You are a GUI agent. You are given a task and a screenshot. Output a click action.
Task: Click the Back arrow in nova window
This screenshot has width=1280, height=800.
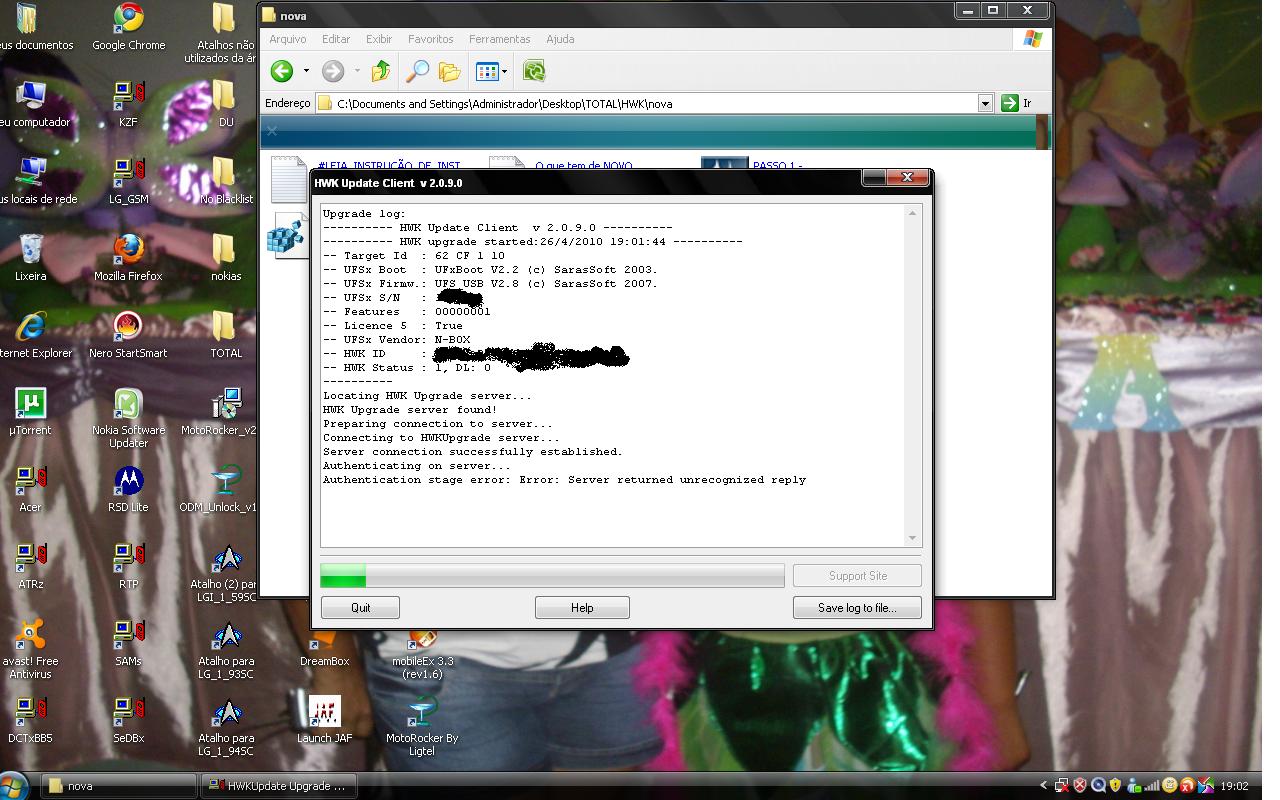point(282,71)
